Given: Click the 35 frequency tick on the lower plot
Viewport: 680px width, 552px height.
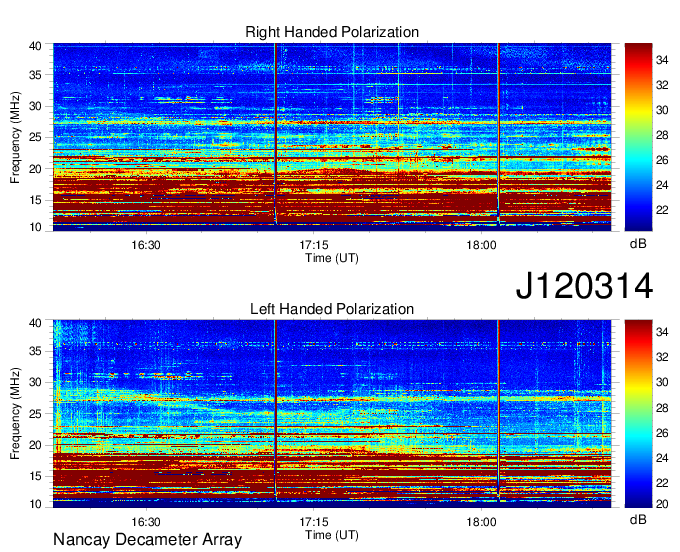Looking at the screenshot, I should click(x=35, y=351).
